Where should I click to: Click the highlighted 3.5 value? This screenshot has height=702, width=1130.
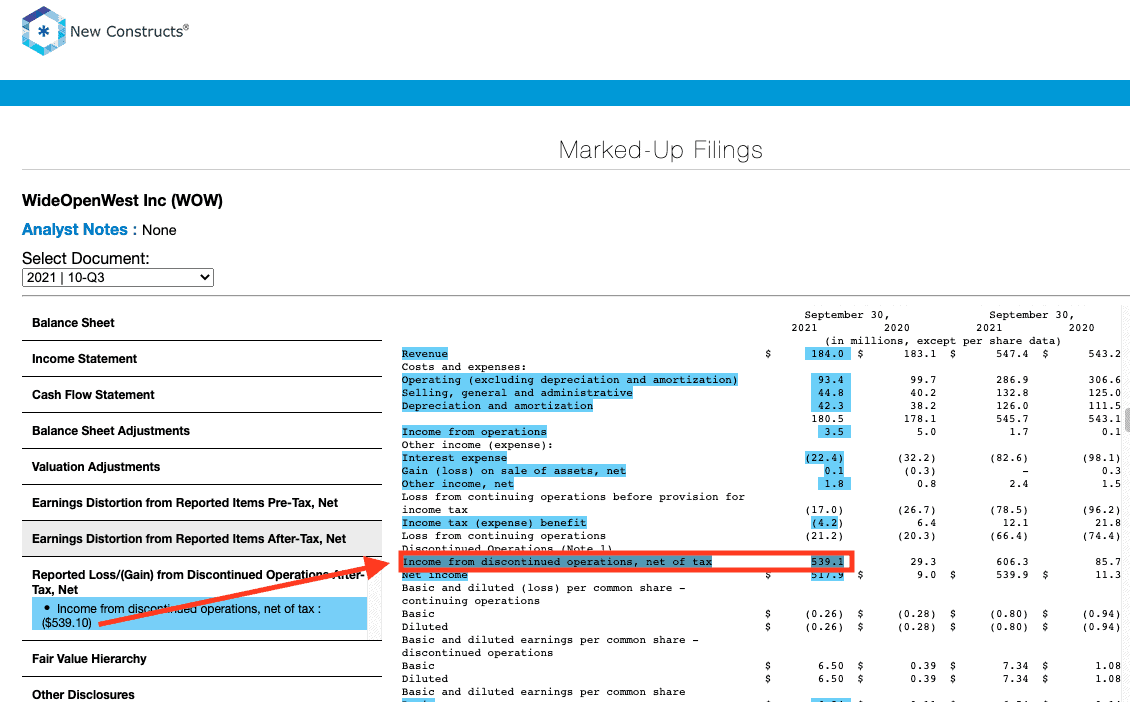point(834,432)
